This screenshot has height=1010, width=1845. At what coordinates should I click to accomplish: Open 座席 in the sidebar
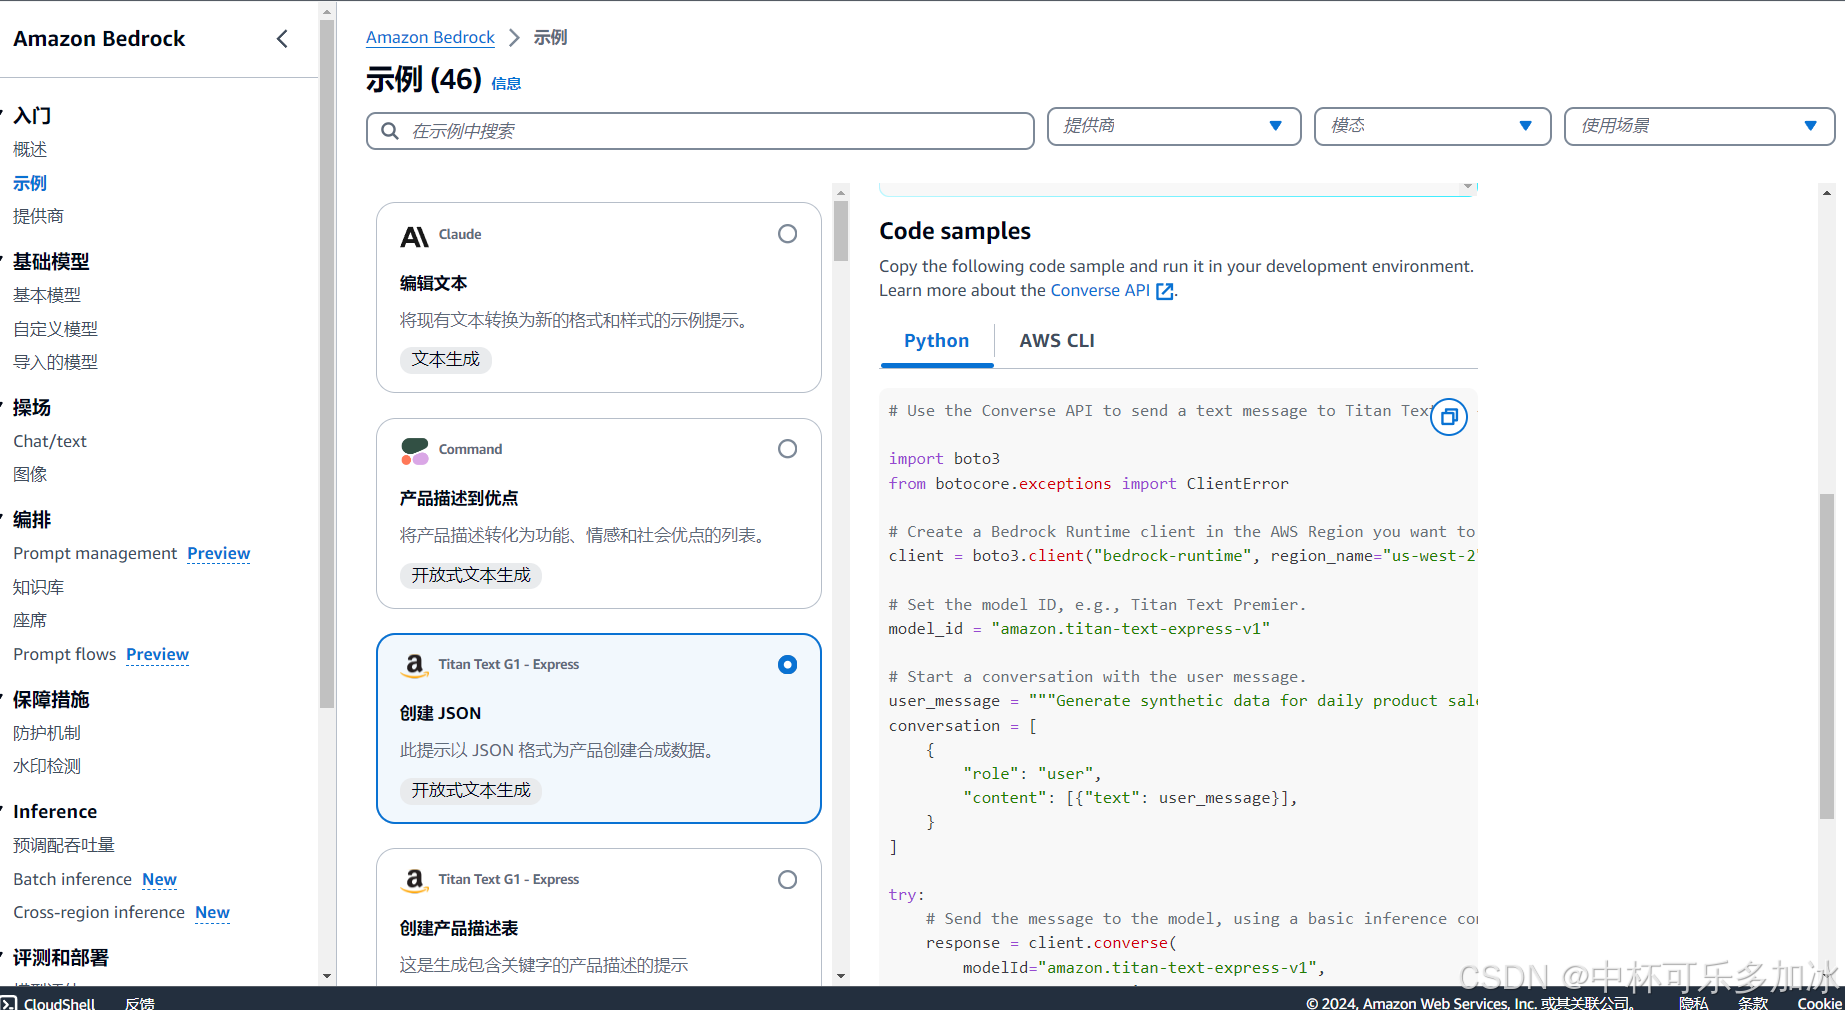tap(30, 620)
